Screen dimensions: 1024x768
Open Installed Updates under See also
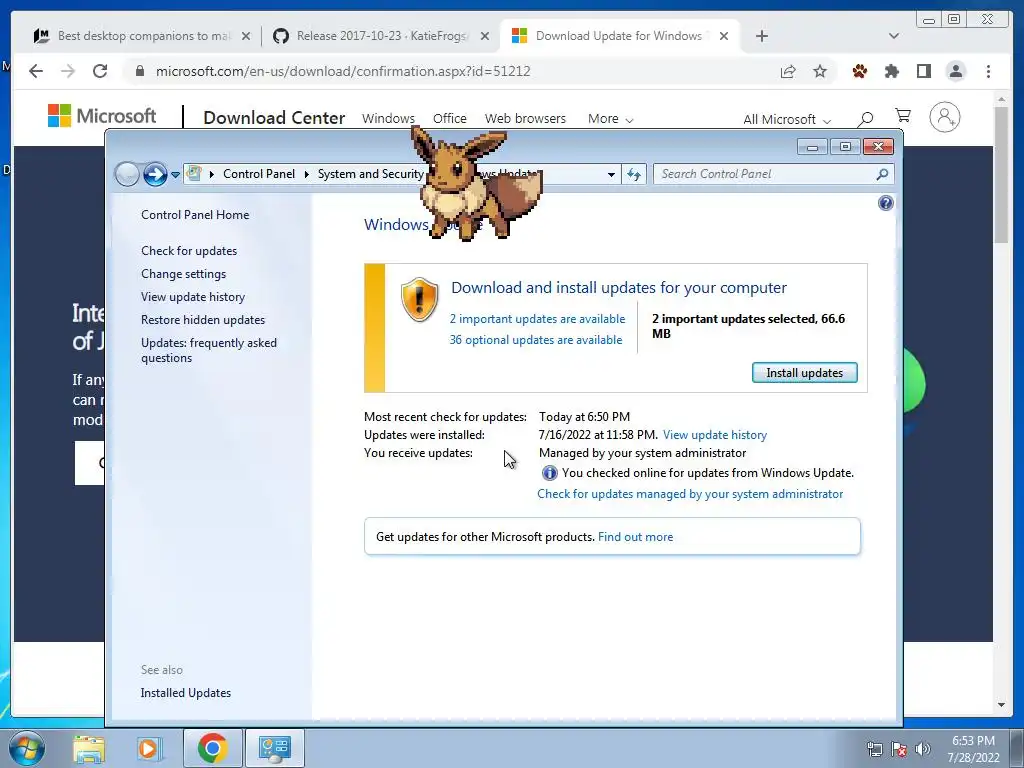click(186, 693)
